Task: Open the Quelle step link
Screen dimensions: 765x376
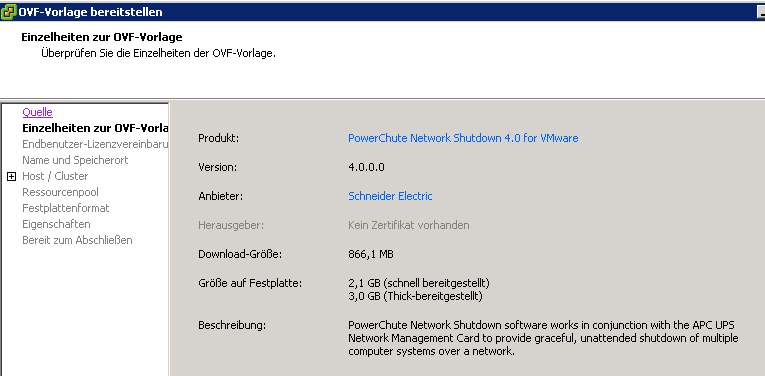Action: [x=38, y=112]
